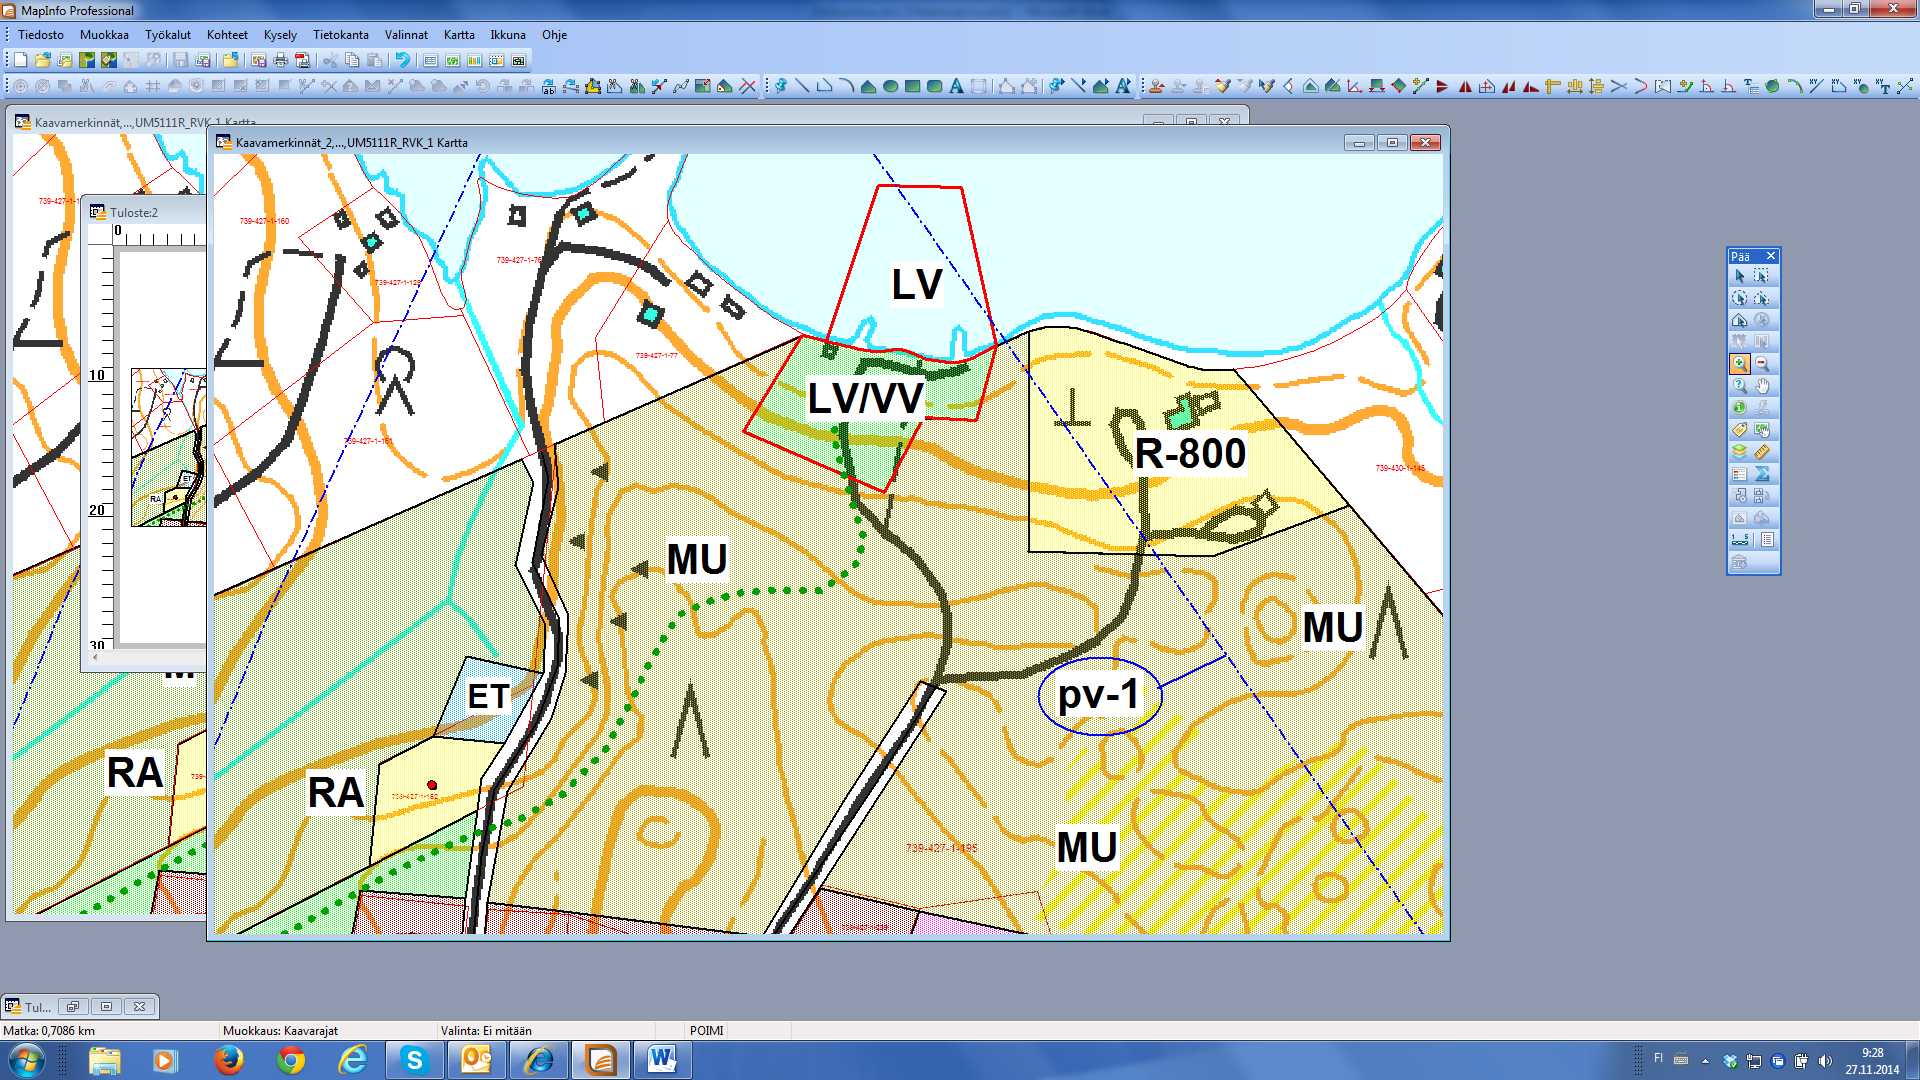Open the Tiedosto menu
This screenshot has height=1080, width=1920.
pos(40,34)
